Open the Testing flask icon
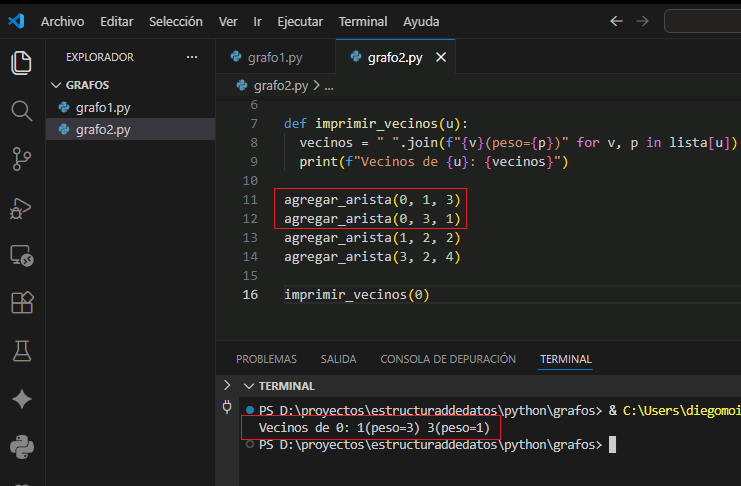The image size is (741, 486). coord(21,350)
